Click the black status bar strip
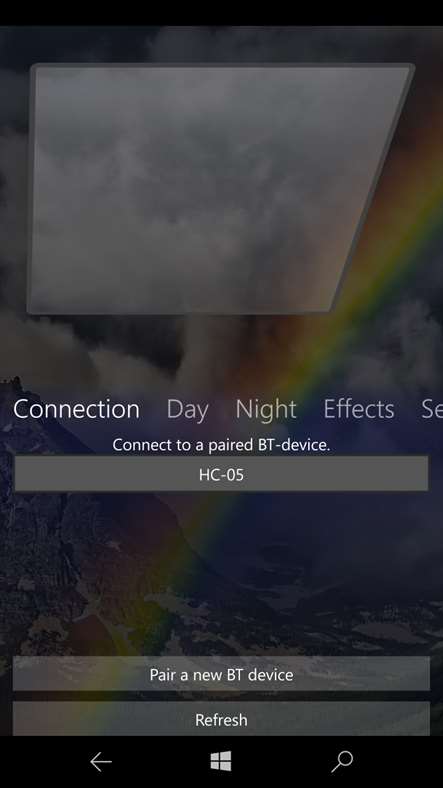This screenshot has height=788, width=443. [222, 13]
